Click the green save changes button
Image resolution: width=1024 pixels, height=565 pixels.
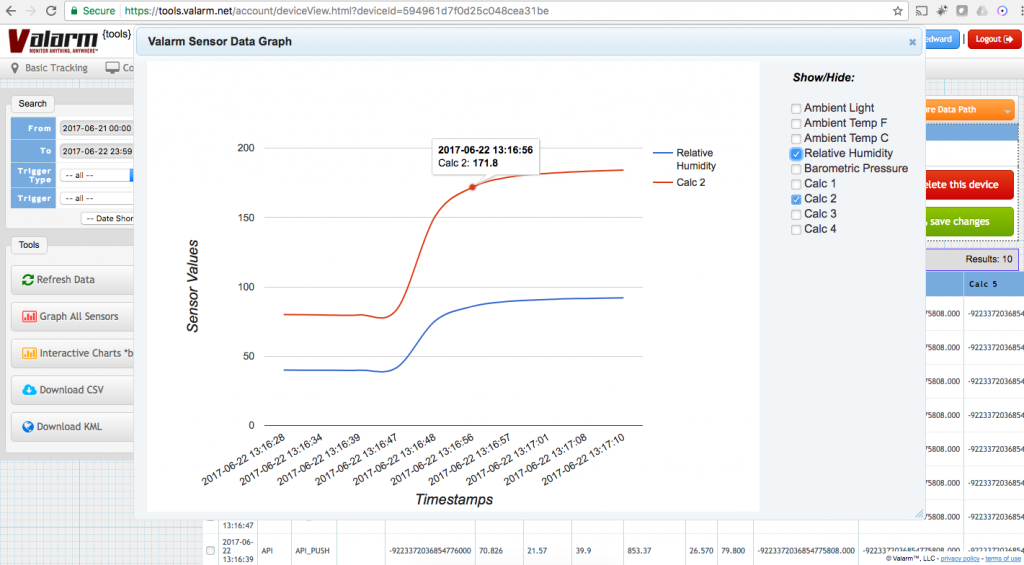(x=970, y=221)
